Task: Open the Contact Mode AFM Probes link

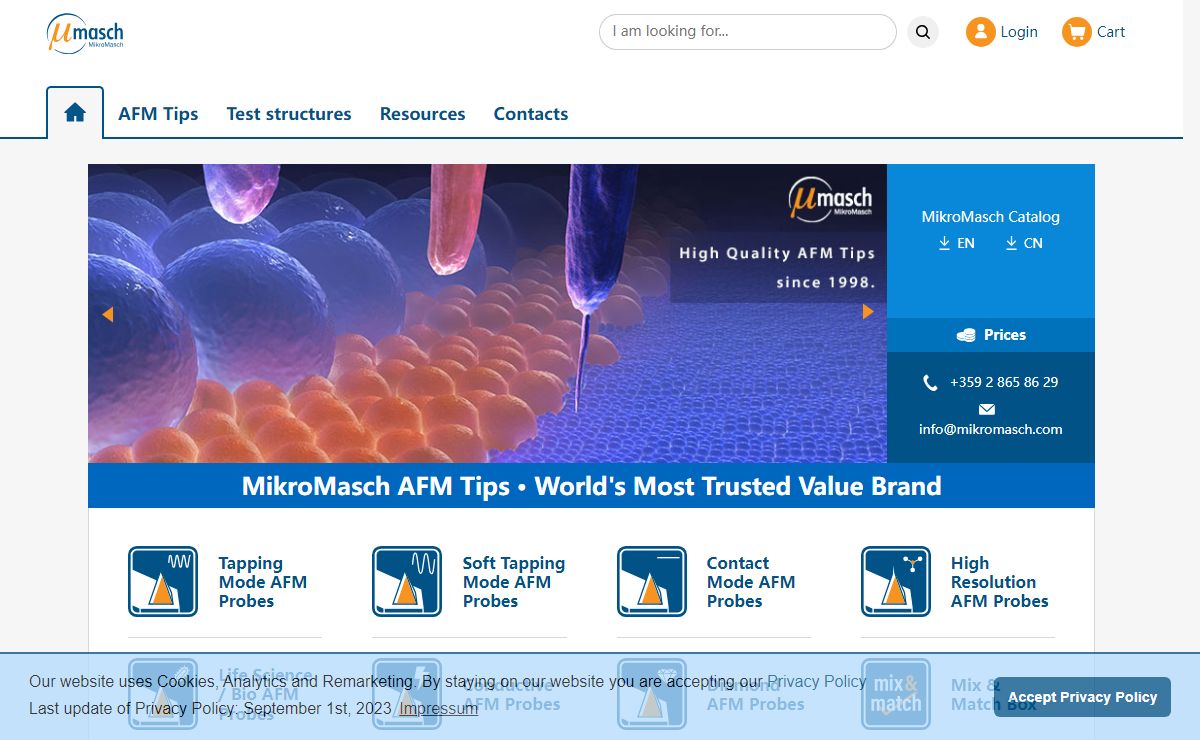Action: 751,582
